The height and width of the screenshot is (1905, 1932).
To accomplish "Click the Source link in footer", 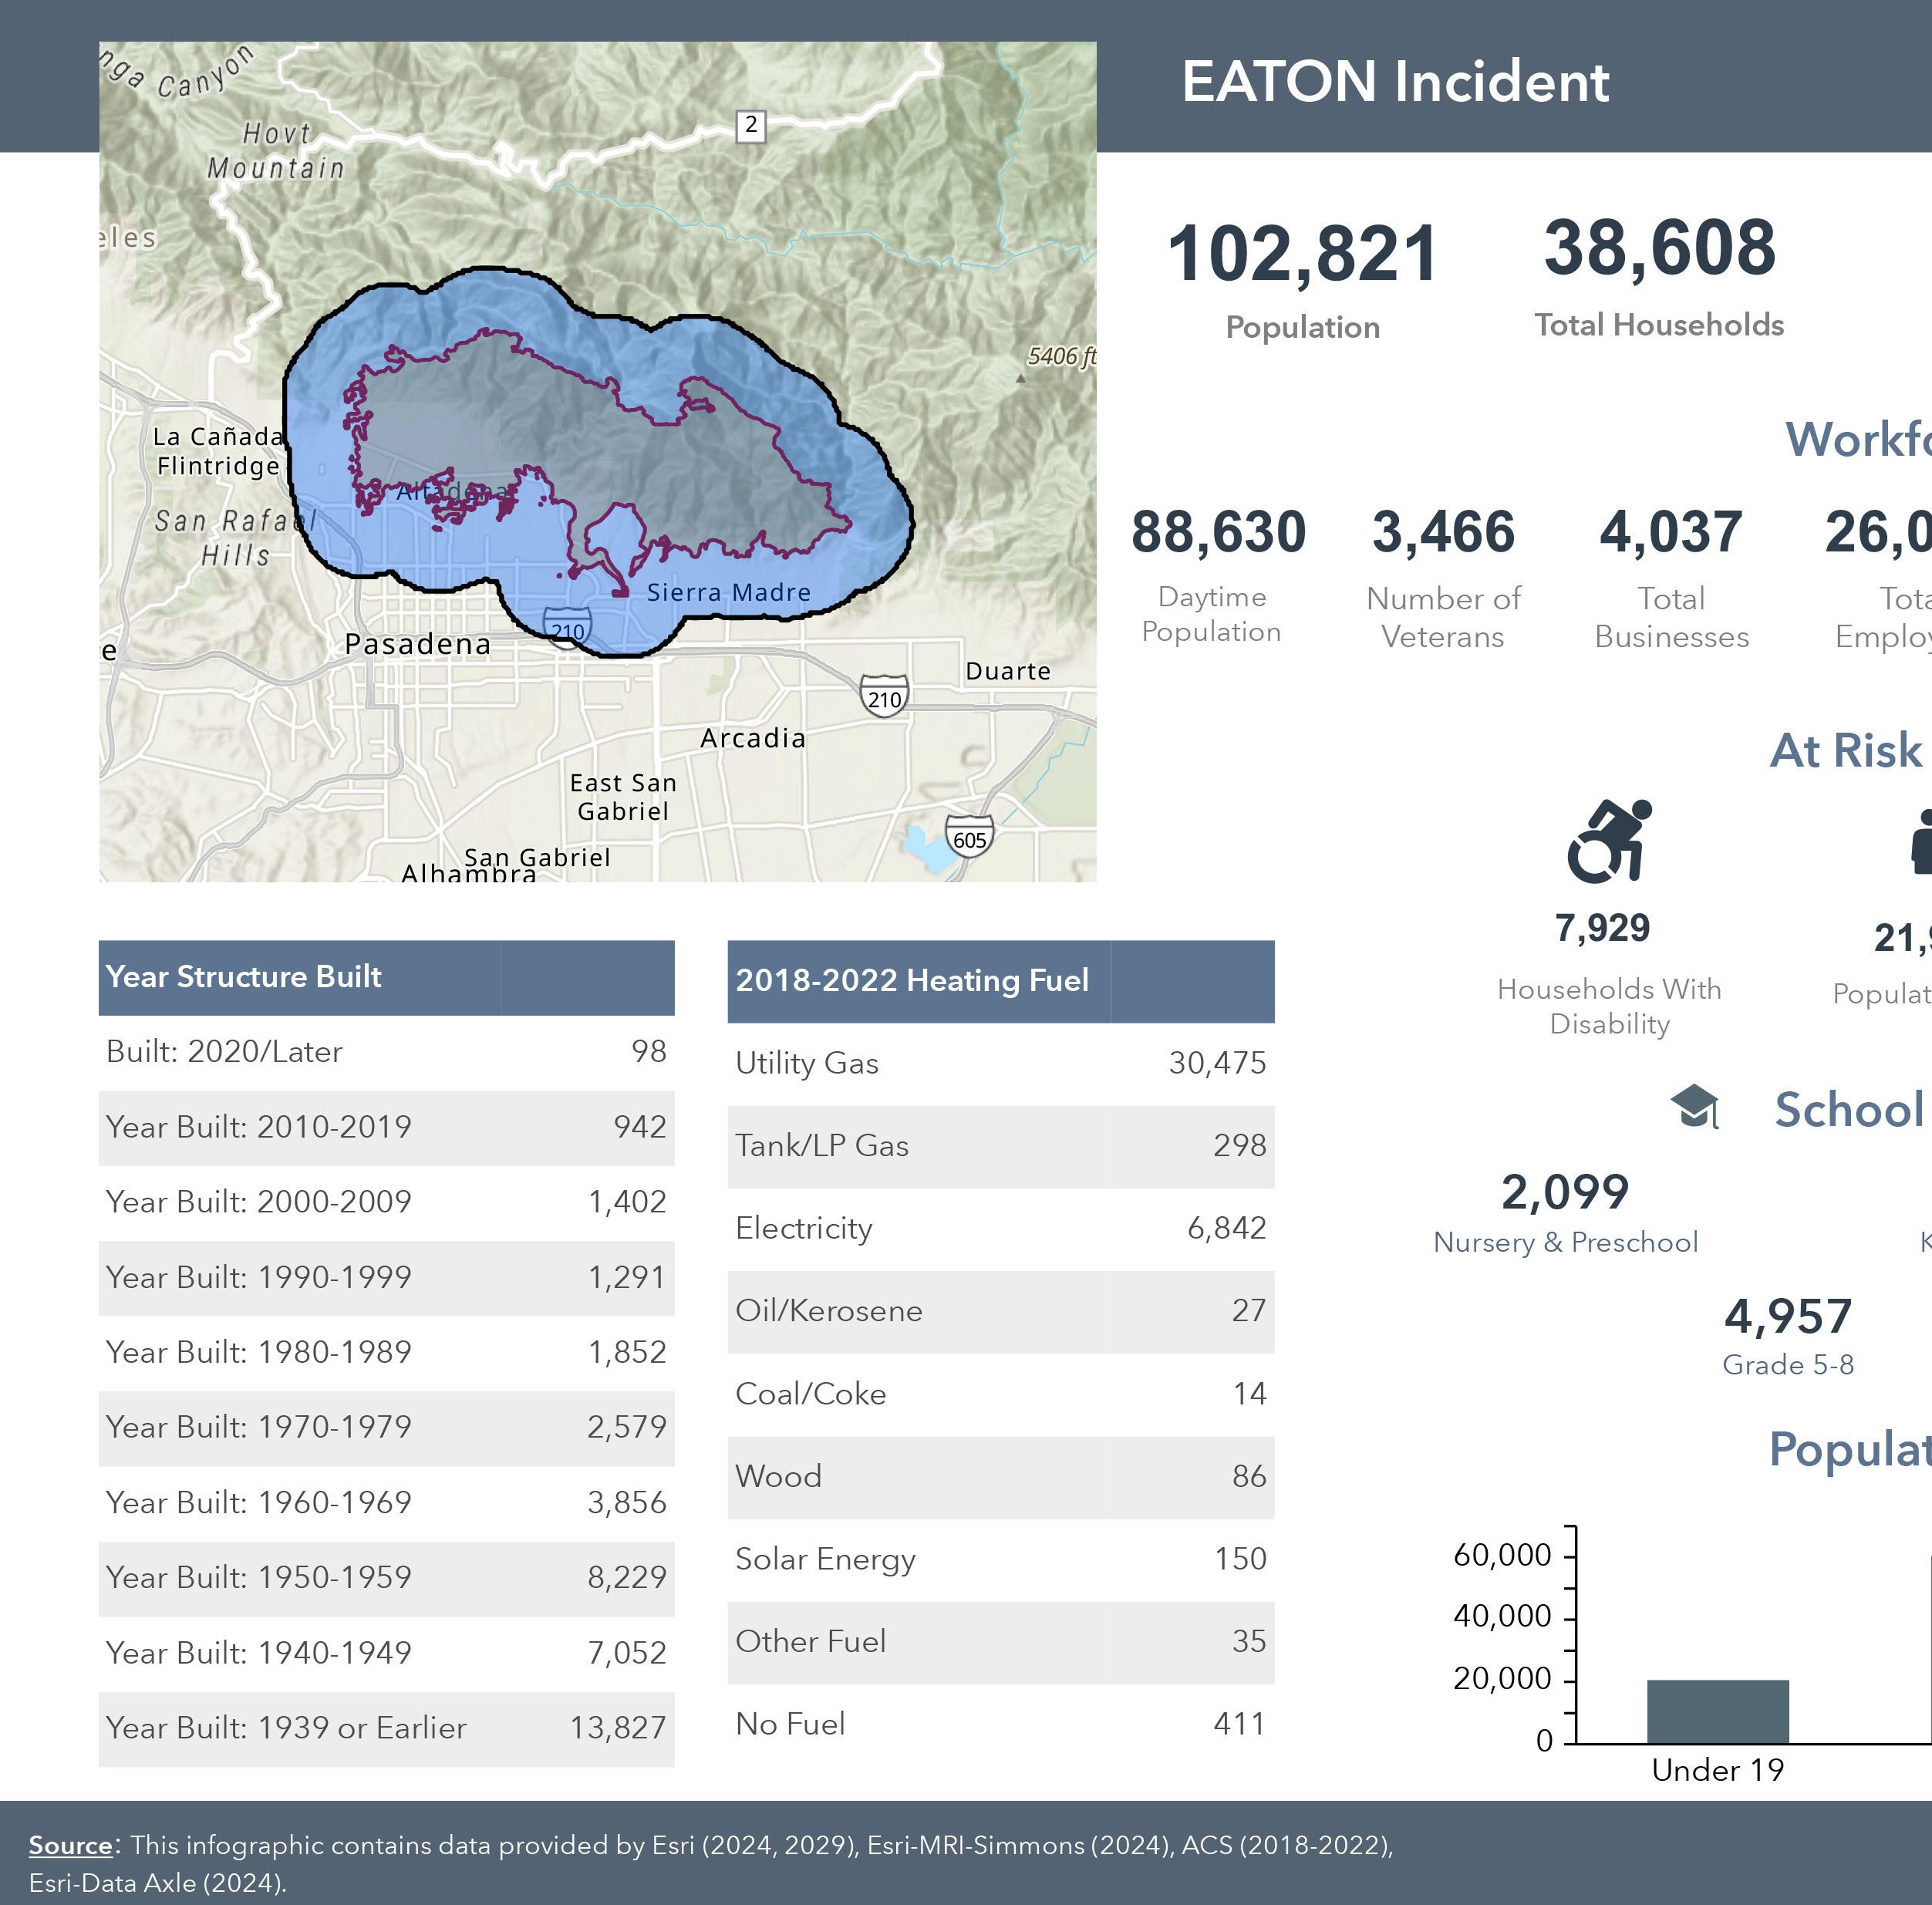I will point(70,1844).
